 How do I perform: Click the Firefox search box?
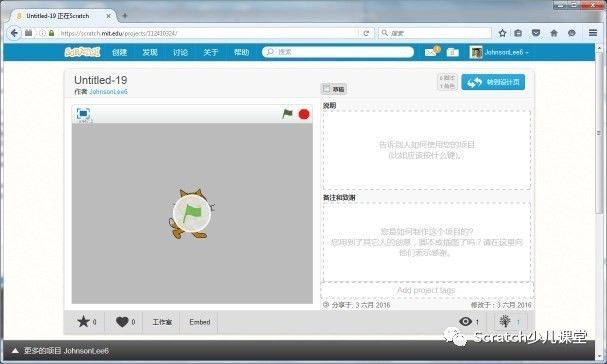click(434, 33)
